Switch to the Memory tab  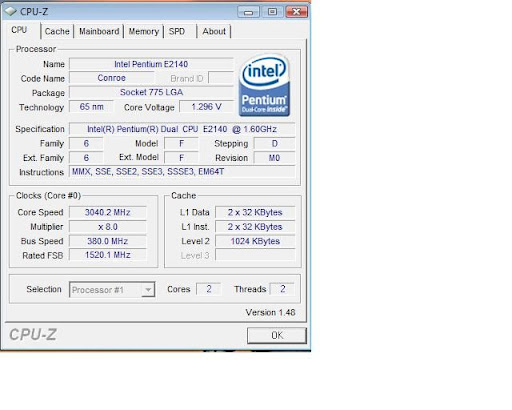(144, 31)
